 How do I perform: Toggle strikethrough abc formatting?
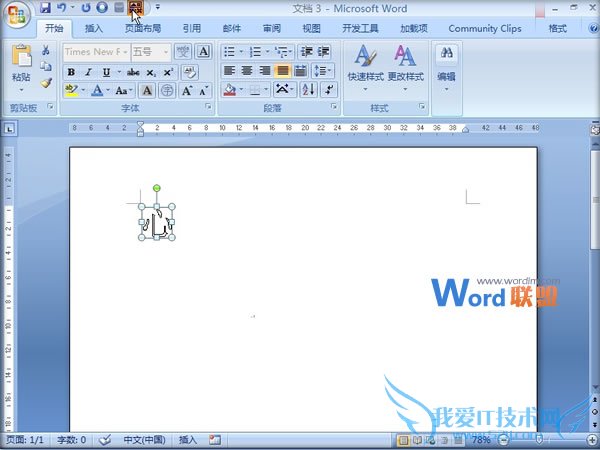click(133, 72)
